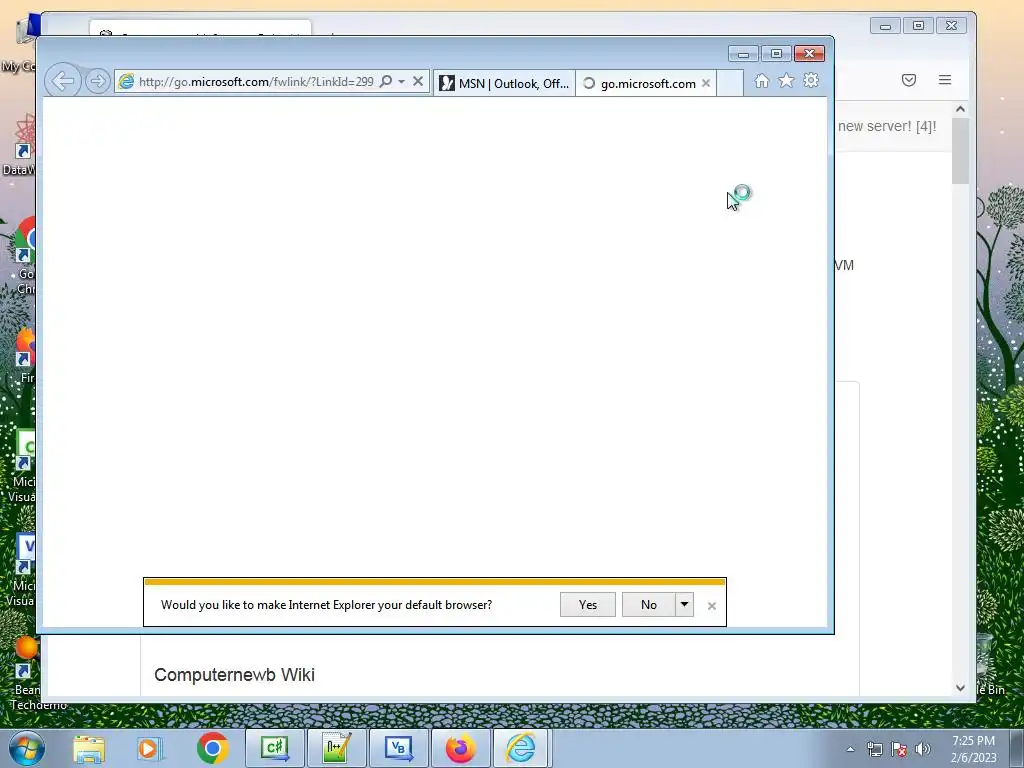Open the Windows Start menu

tap(26, 748)
